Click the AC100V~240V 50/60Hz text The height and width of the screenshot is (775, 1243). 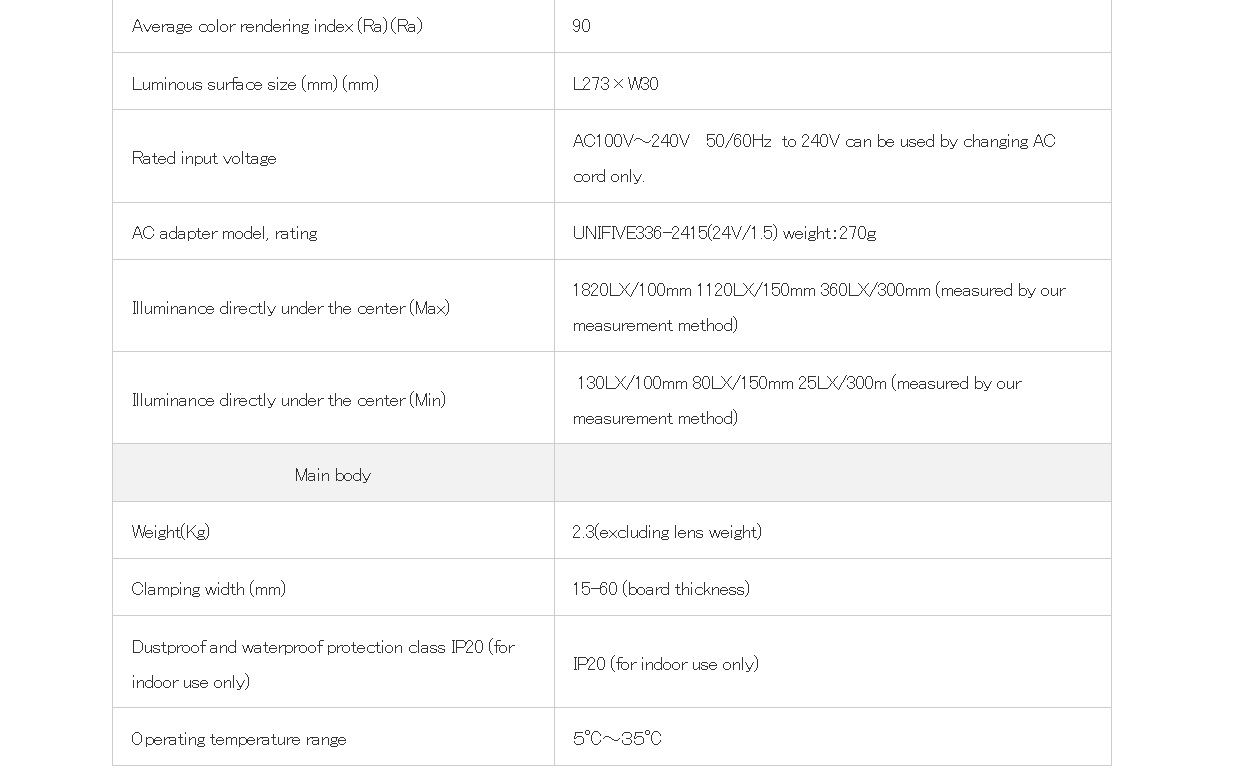[x=672, y=141]
